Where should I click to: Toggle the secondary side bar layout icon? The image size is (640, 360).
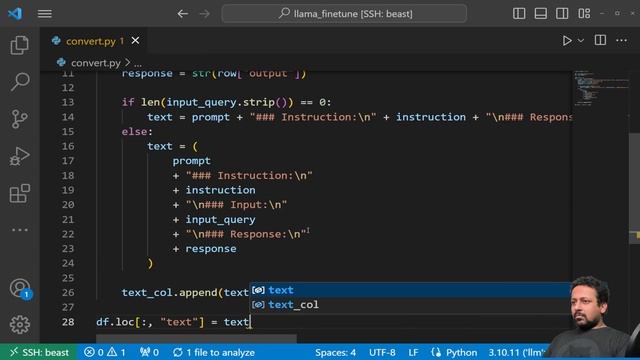[562, 13]
